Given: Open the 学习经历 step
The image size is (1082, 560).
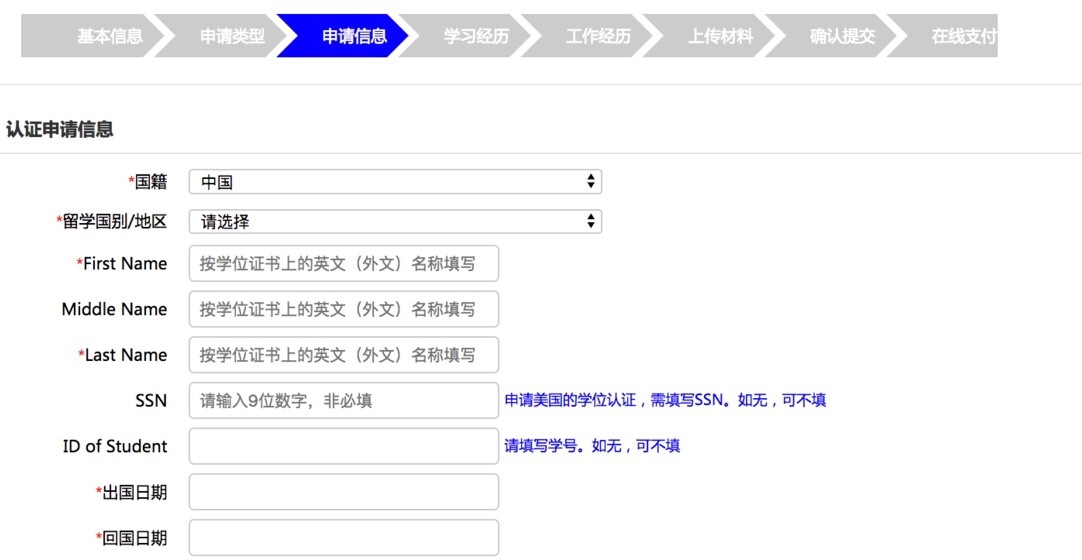Looking at the screenshot, I should click(x=476, y=37).
